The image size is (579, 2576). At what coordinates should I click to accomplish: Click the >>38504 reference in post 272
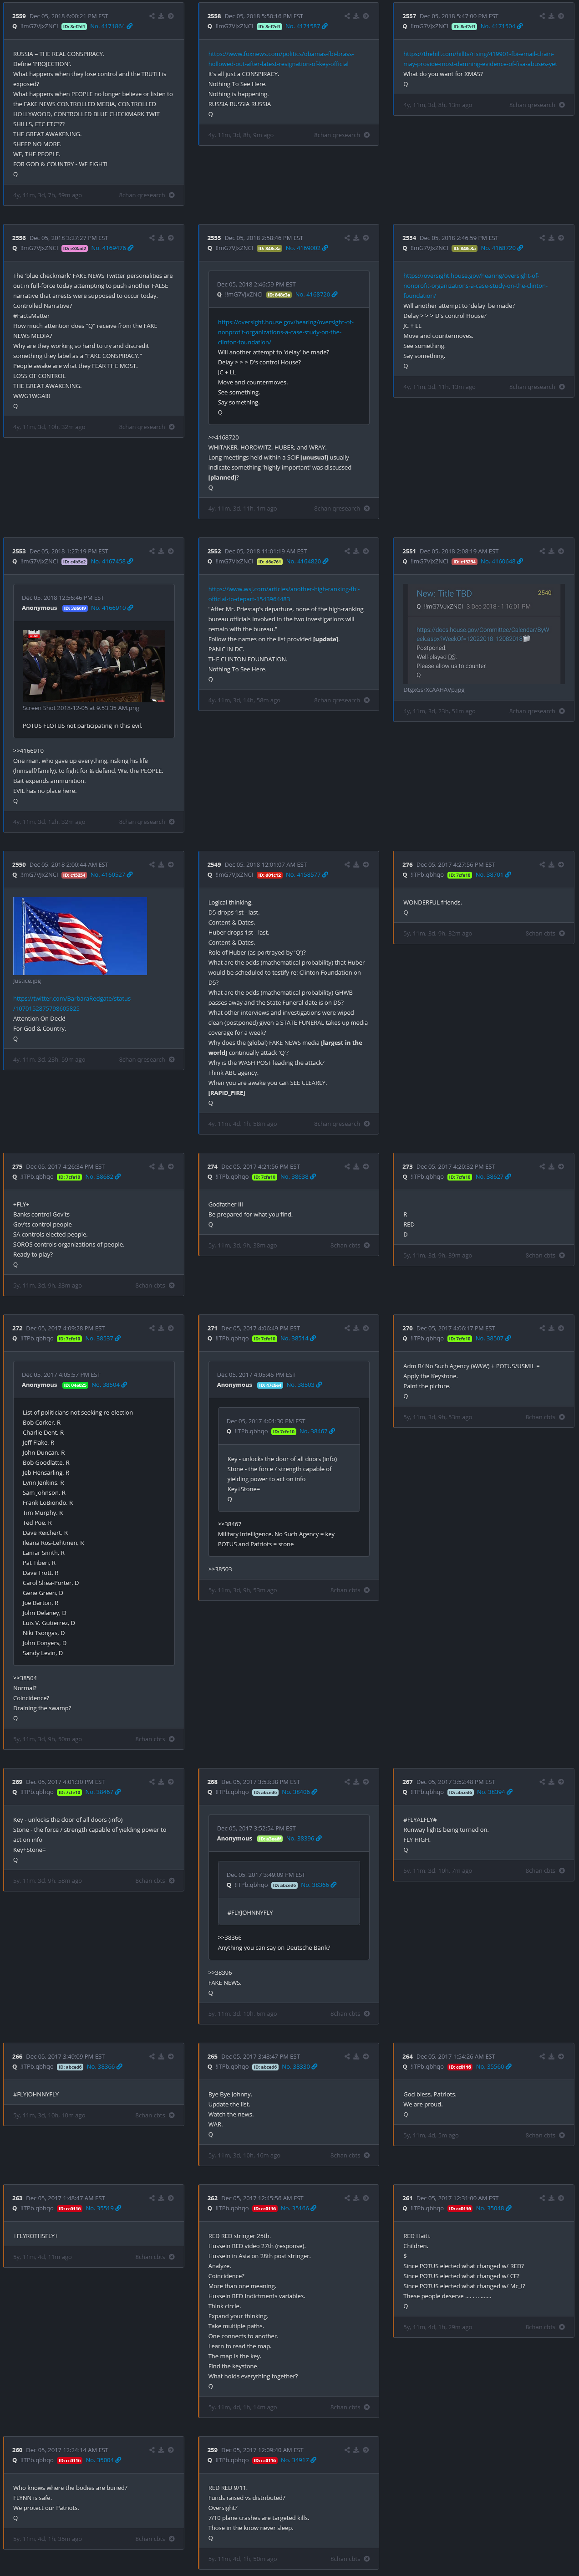click(x=25, y=1678)
